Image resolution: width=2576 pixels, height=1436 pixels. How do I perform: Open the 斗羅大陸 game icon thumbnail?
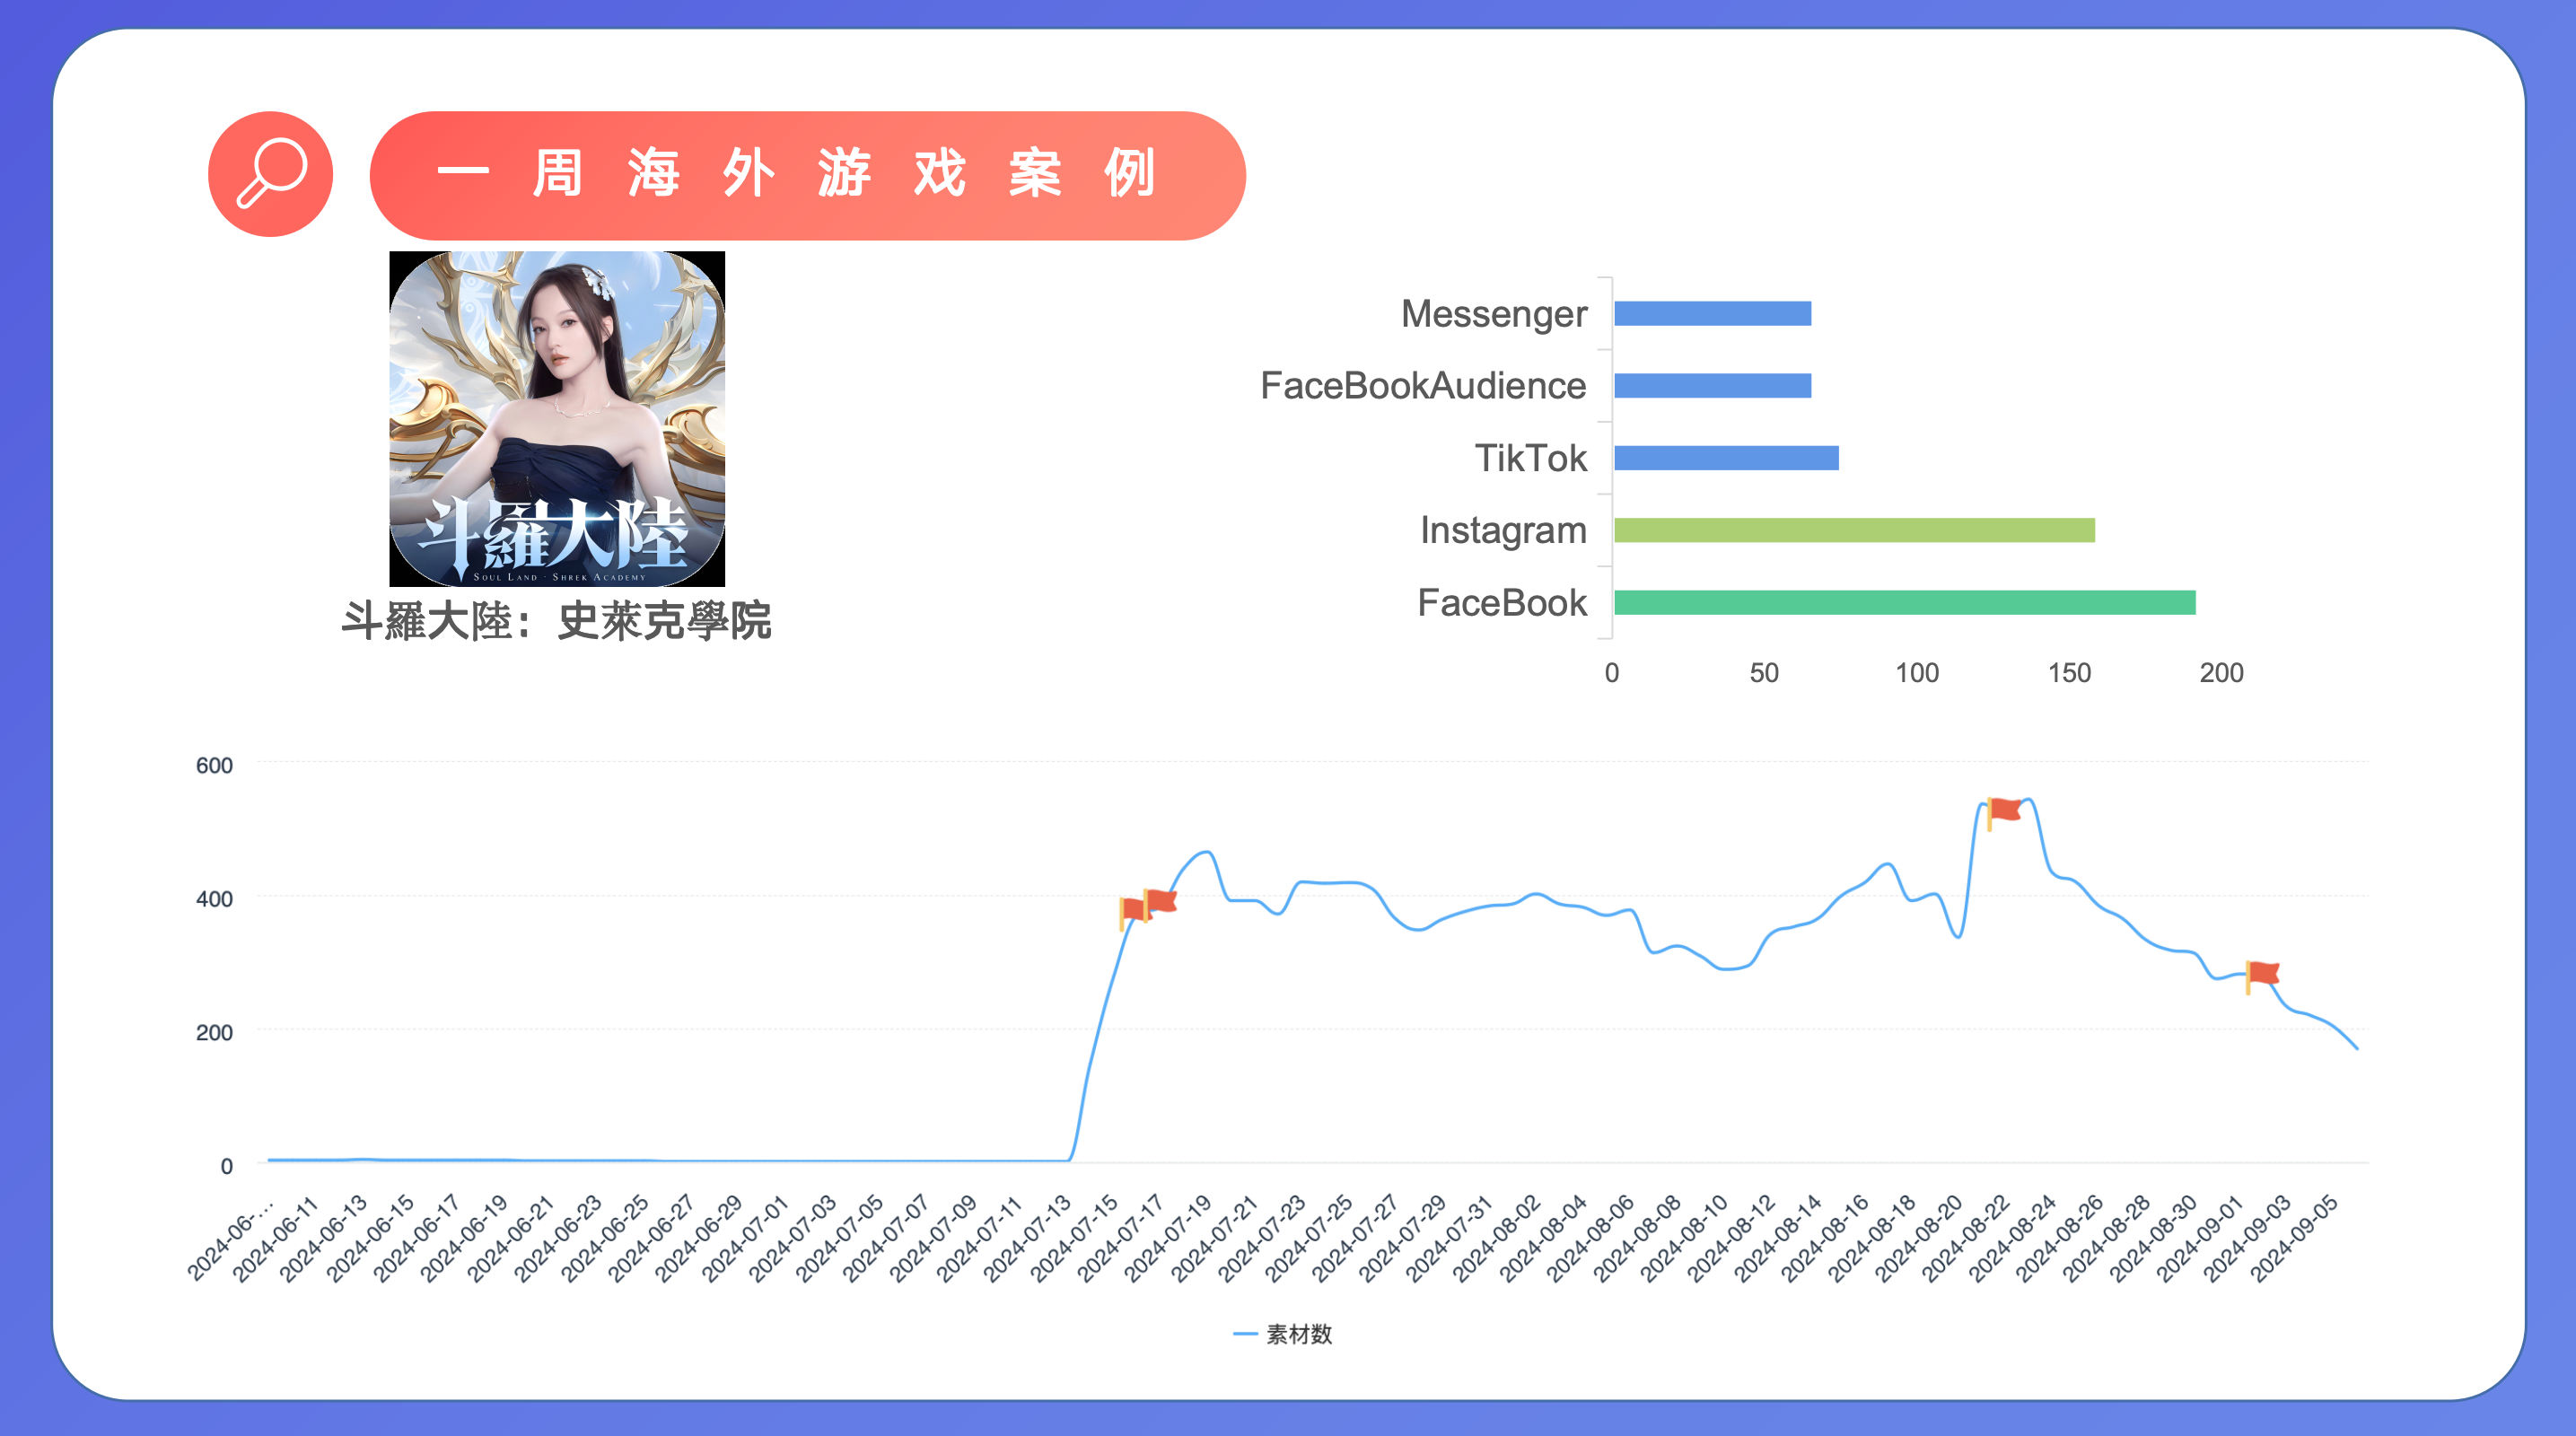point(557,418)
